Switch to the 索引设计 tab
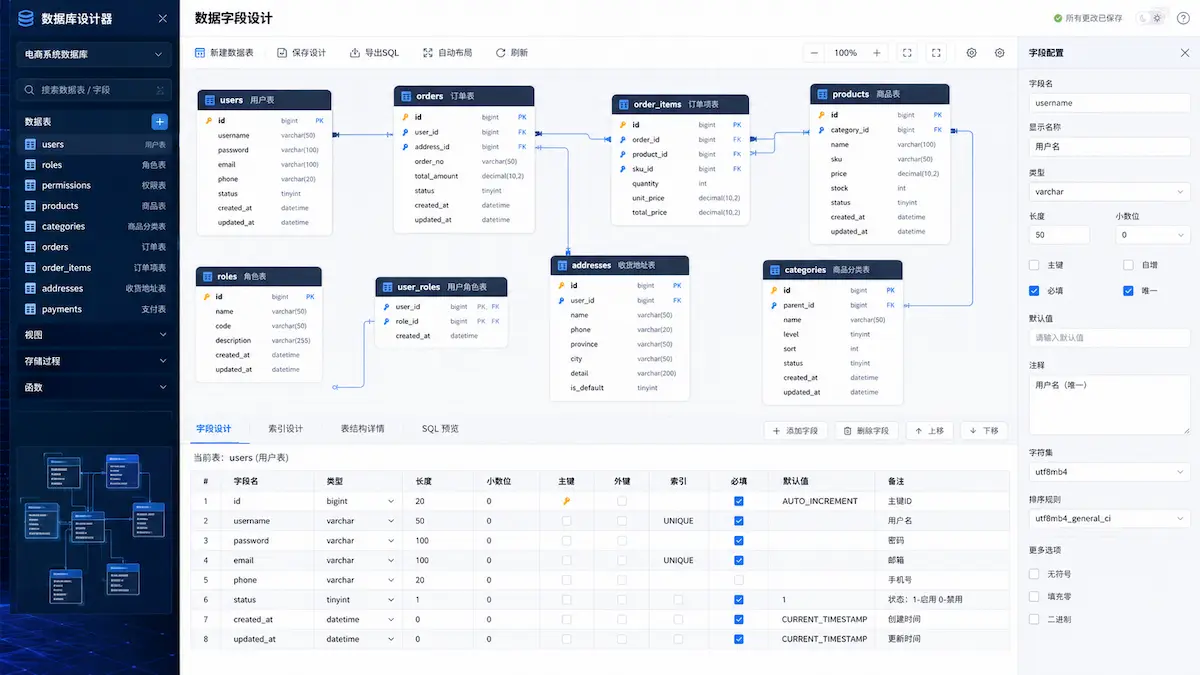 285,429
